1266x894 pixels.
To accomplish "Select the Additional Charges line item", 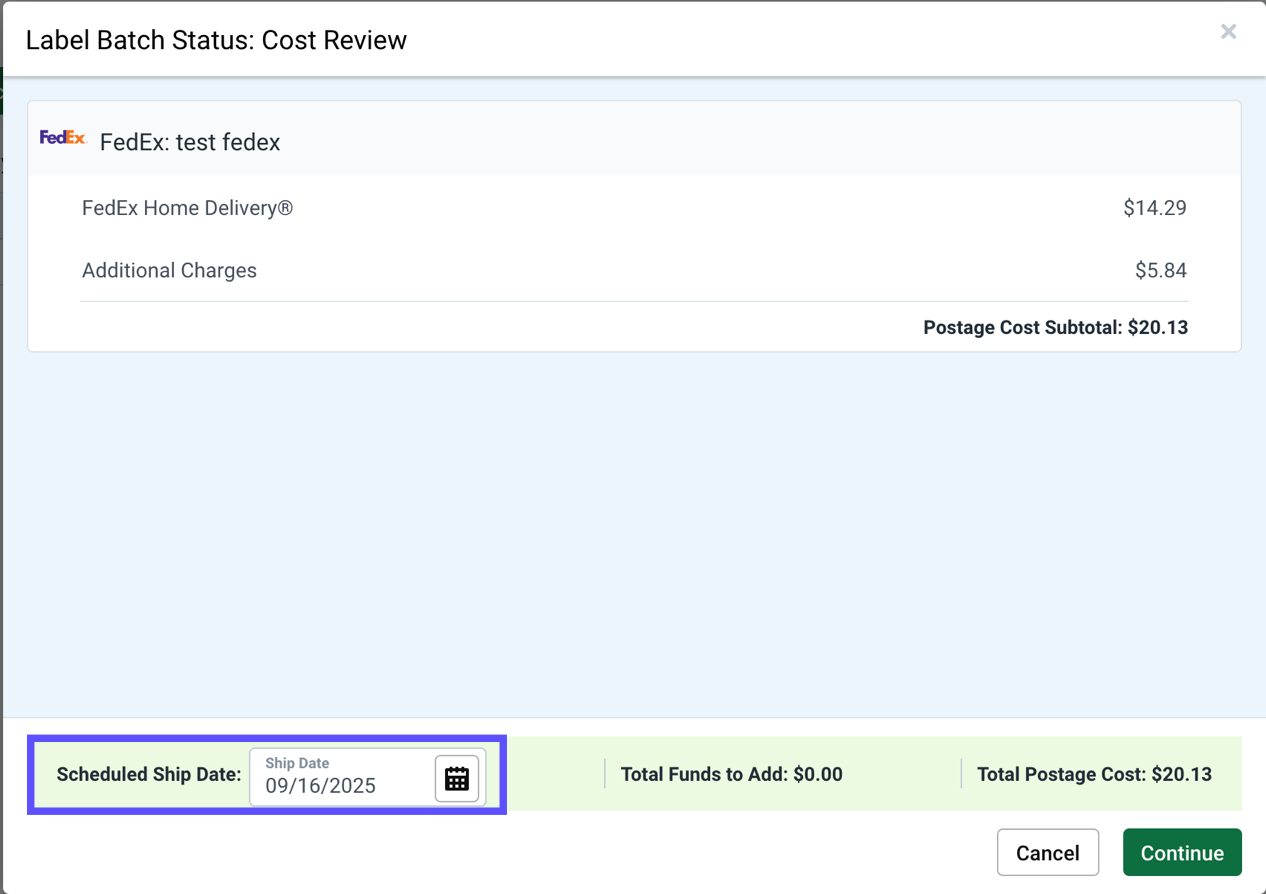I will coord(169,270).
